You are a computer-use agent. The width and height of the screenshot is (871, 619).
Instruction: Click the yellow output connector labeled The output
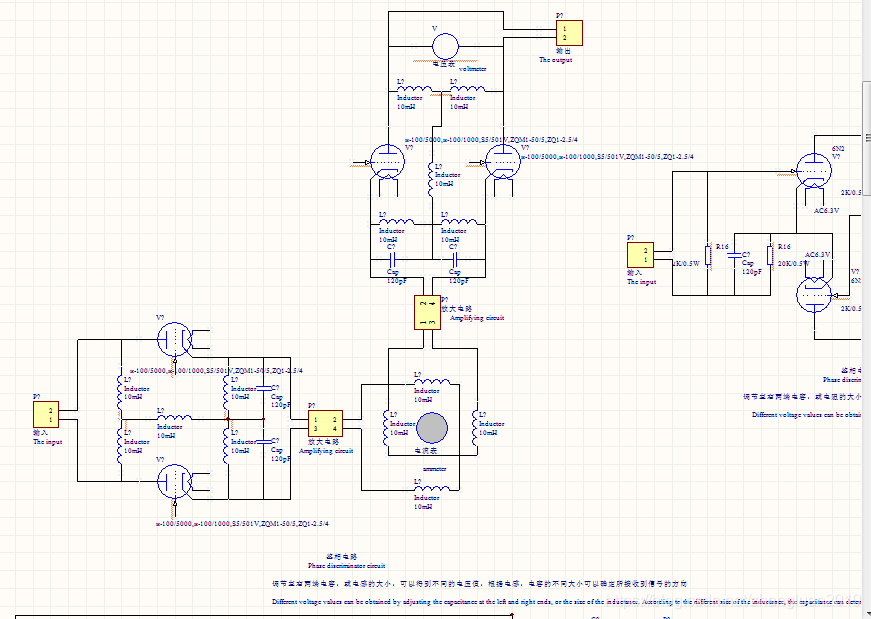click(569, 33)
